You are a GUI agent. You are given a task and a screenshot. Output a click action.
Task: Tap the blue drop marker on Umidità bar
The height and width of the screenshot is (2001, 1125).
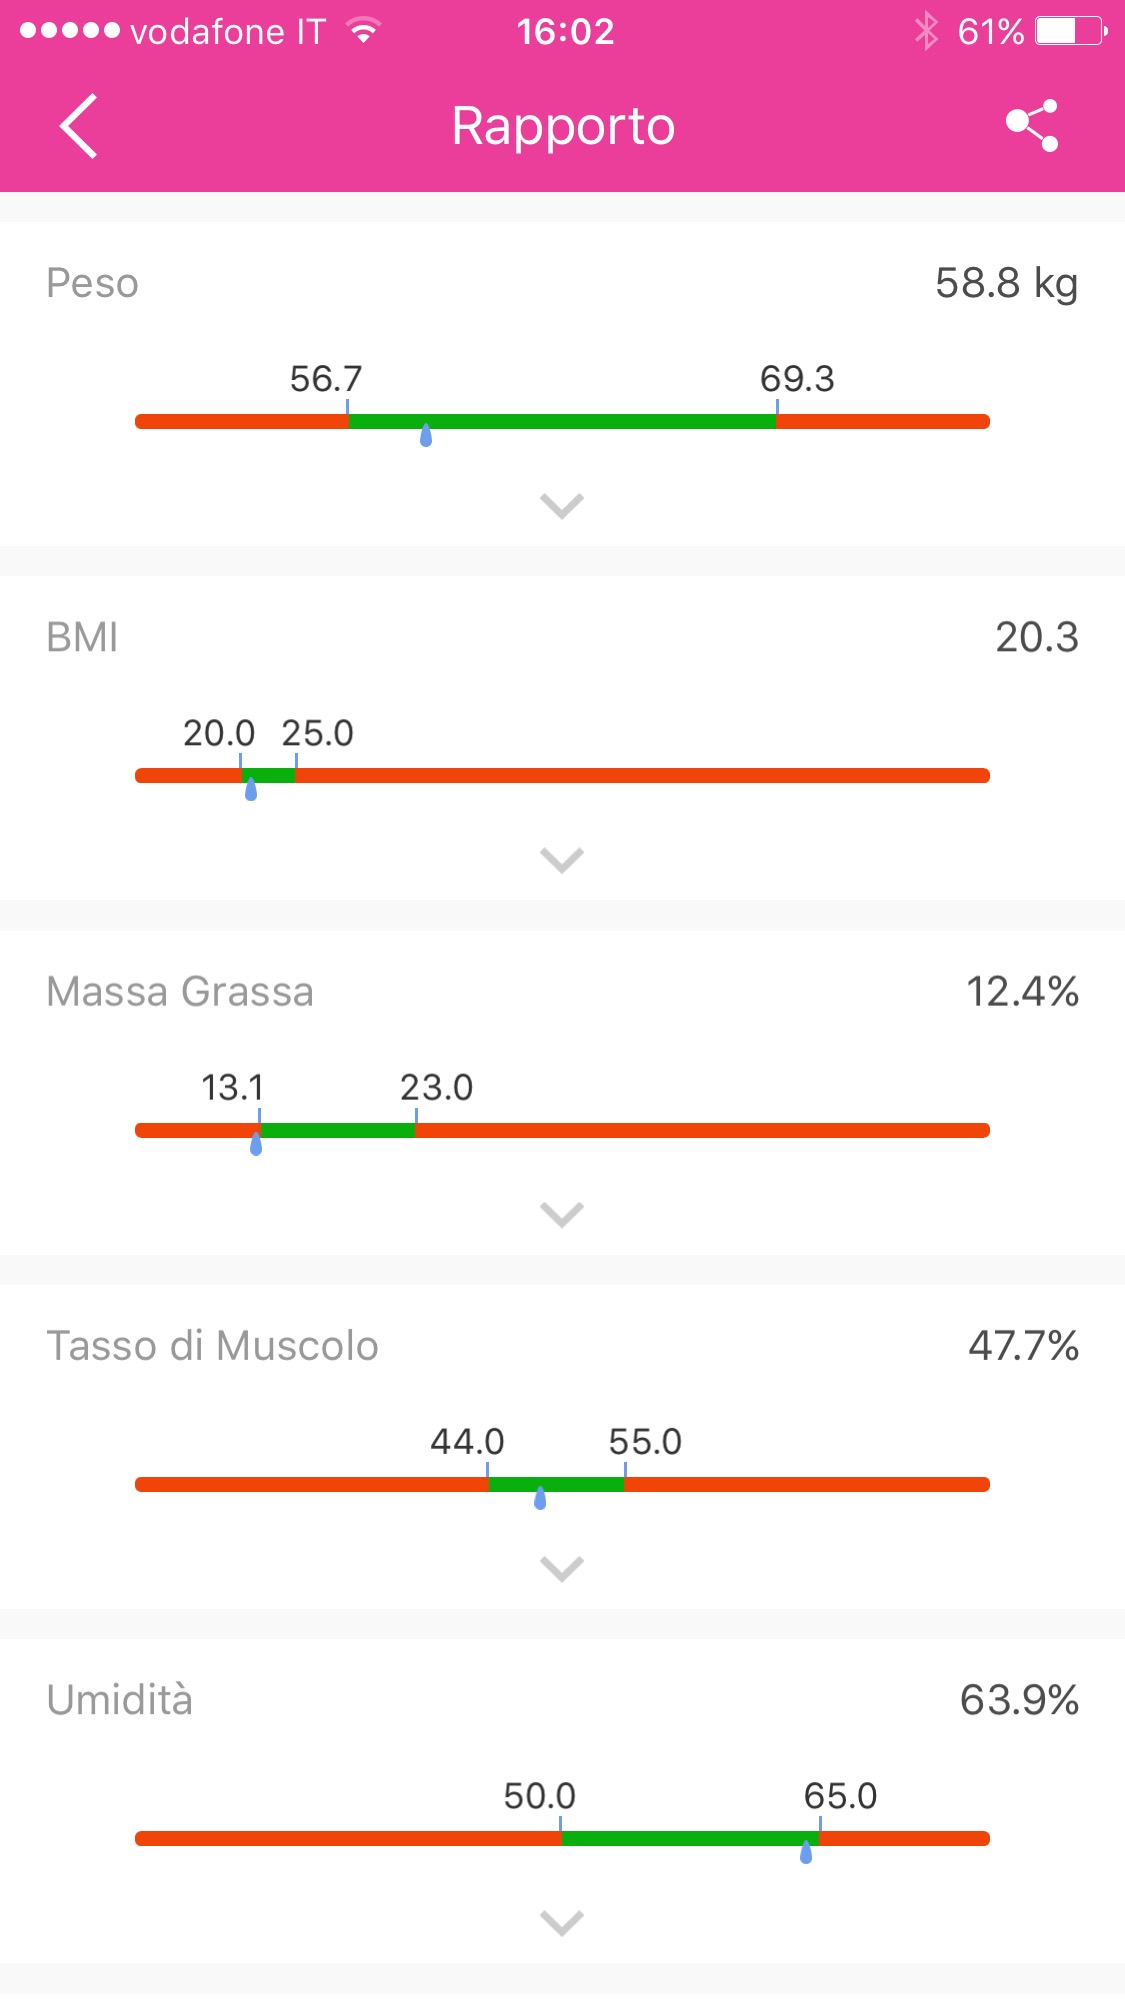[x=806, y=1853]
